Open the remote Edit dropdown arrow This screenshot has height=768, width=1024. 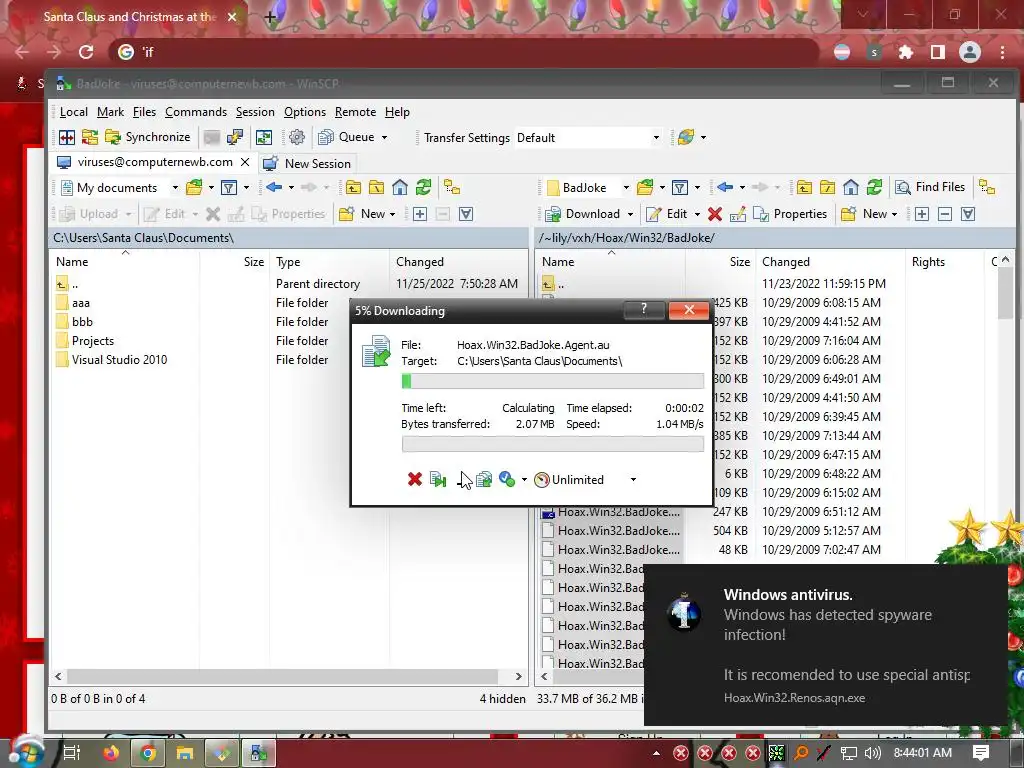(697, 214)
